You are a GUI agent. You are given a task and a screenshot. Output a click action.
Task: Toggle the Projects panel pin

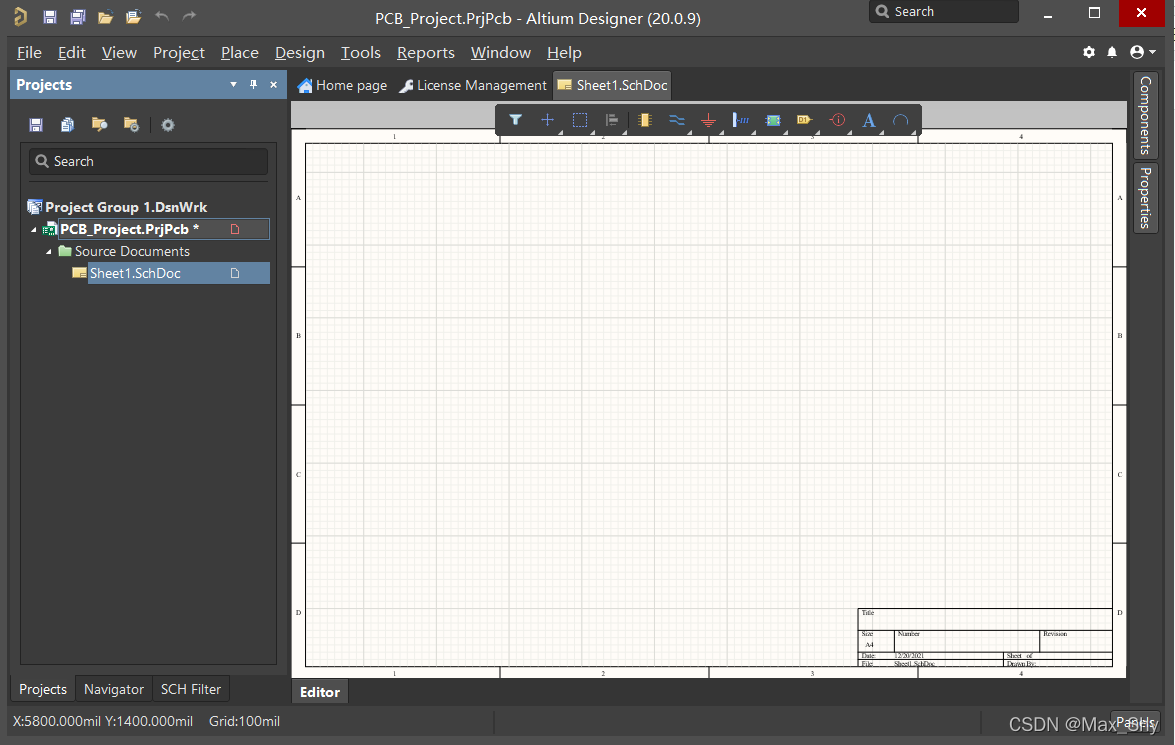point(253,85)
